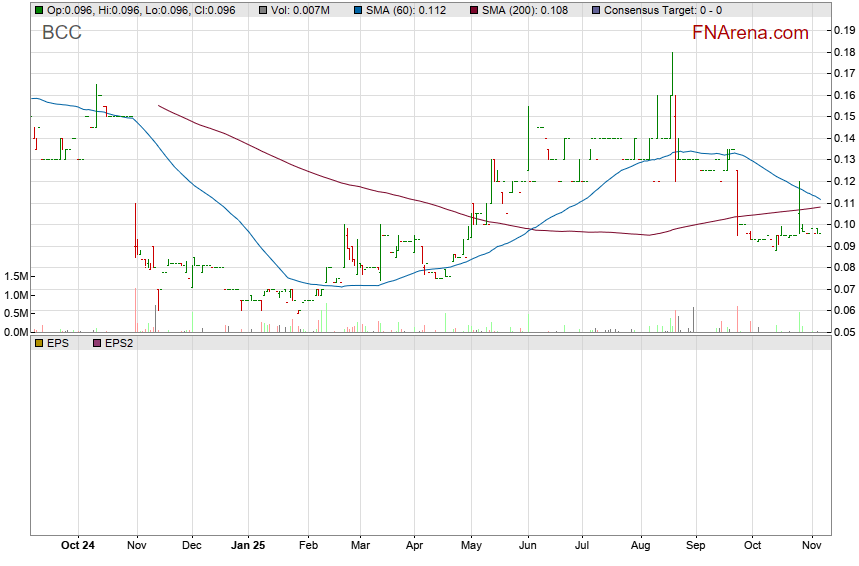Click the BCC ticker symbol label
859x566 pixels.
click(61, 32)
